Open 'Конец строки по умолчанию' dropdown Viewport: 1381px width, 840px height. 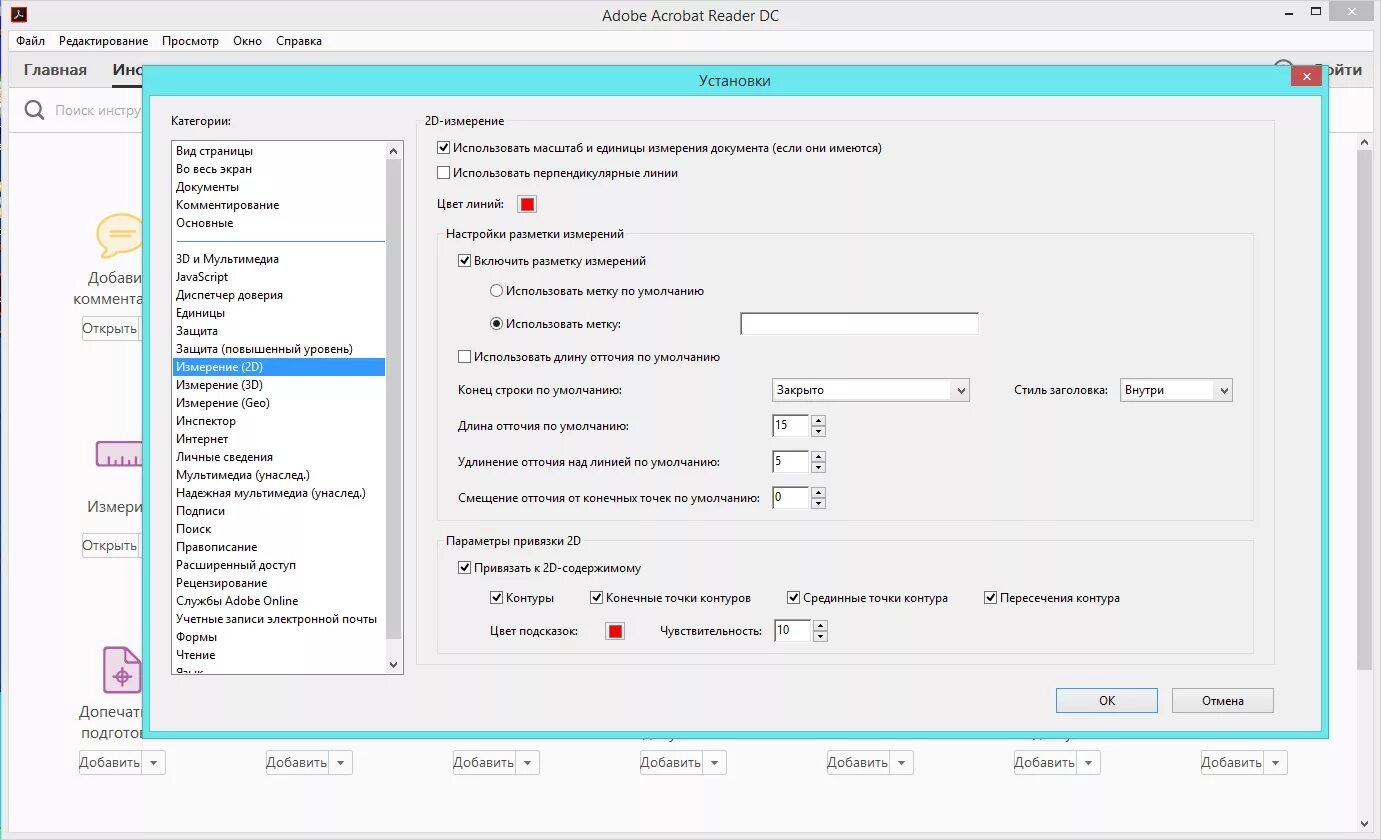[x=871, y=390]
